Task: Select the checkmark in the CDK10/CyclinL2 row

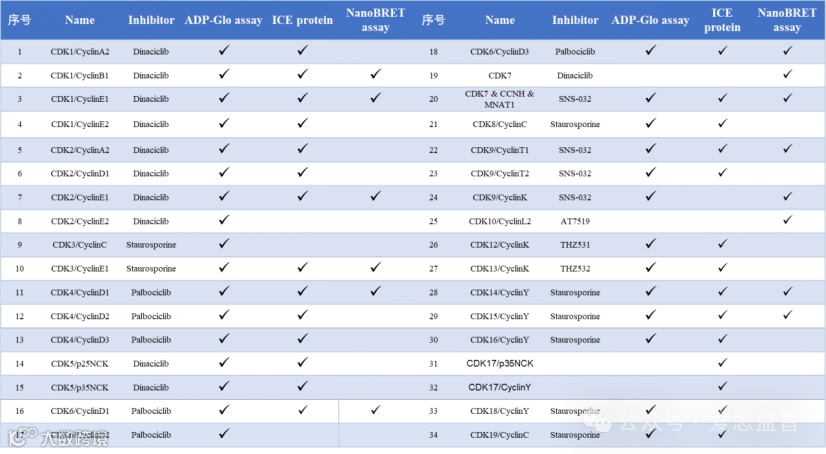Action: click(787, 219)
